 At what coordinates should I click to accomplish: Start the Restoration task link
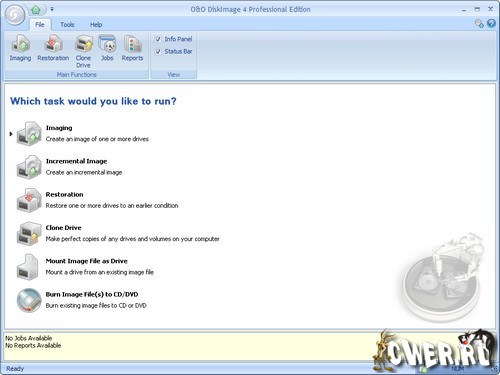point(64,194)
